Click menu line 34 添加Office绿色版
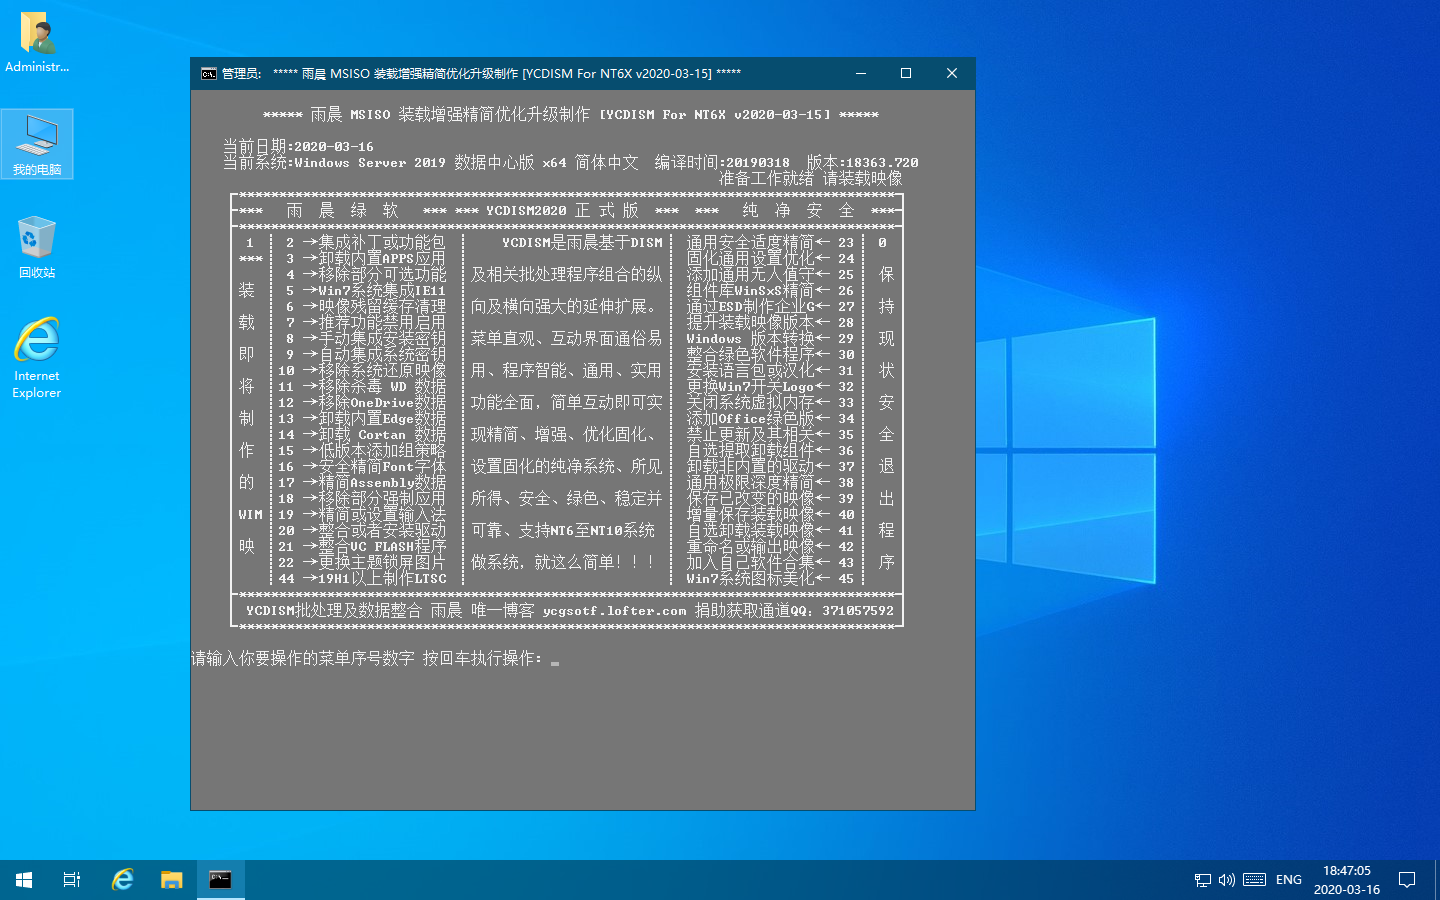This screenshot has width=1440, height=900. click(770, 419)
